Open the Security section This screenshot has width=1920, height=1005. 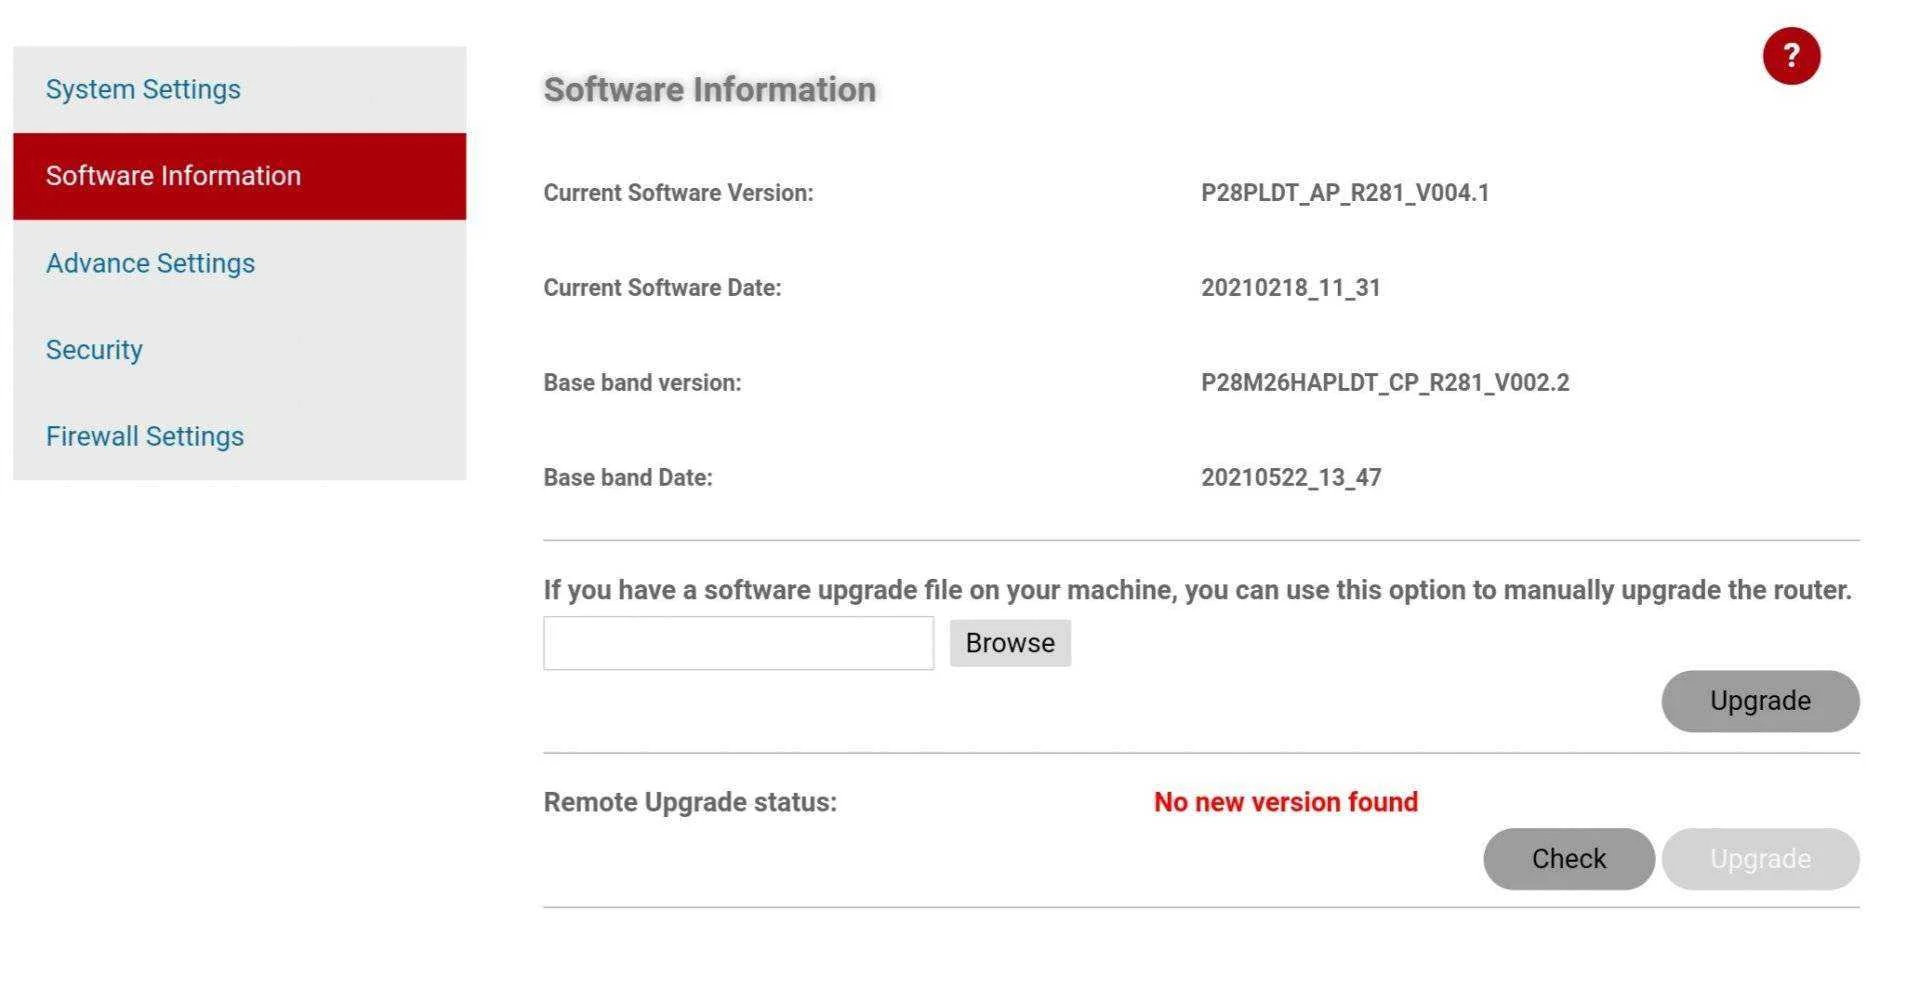(239, 350)
